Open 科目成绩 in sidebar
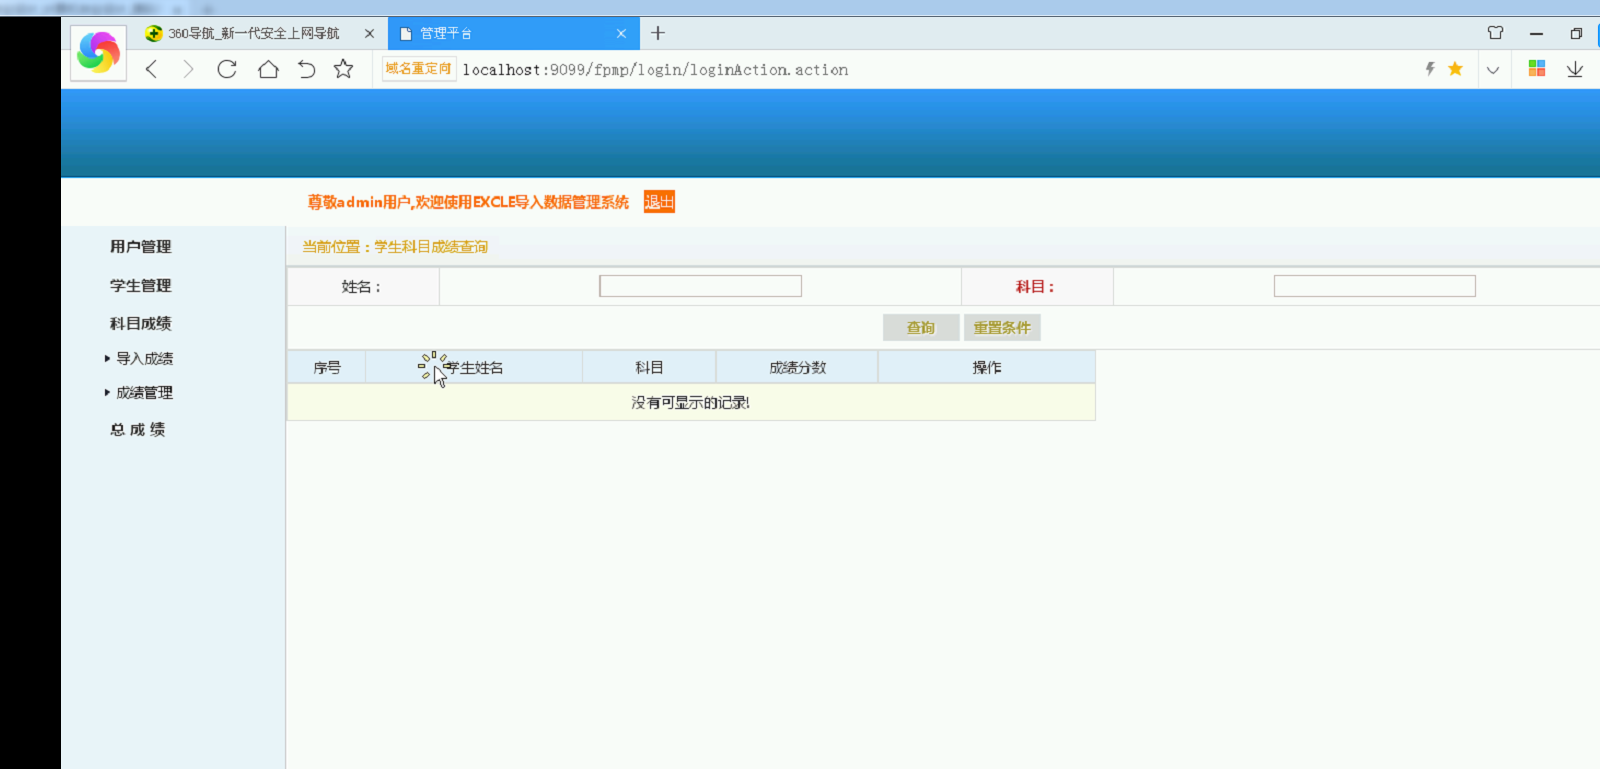 (x=140, y=324)
